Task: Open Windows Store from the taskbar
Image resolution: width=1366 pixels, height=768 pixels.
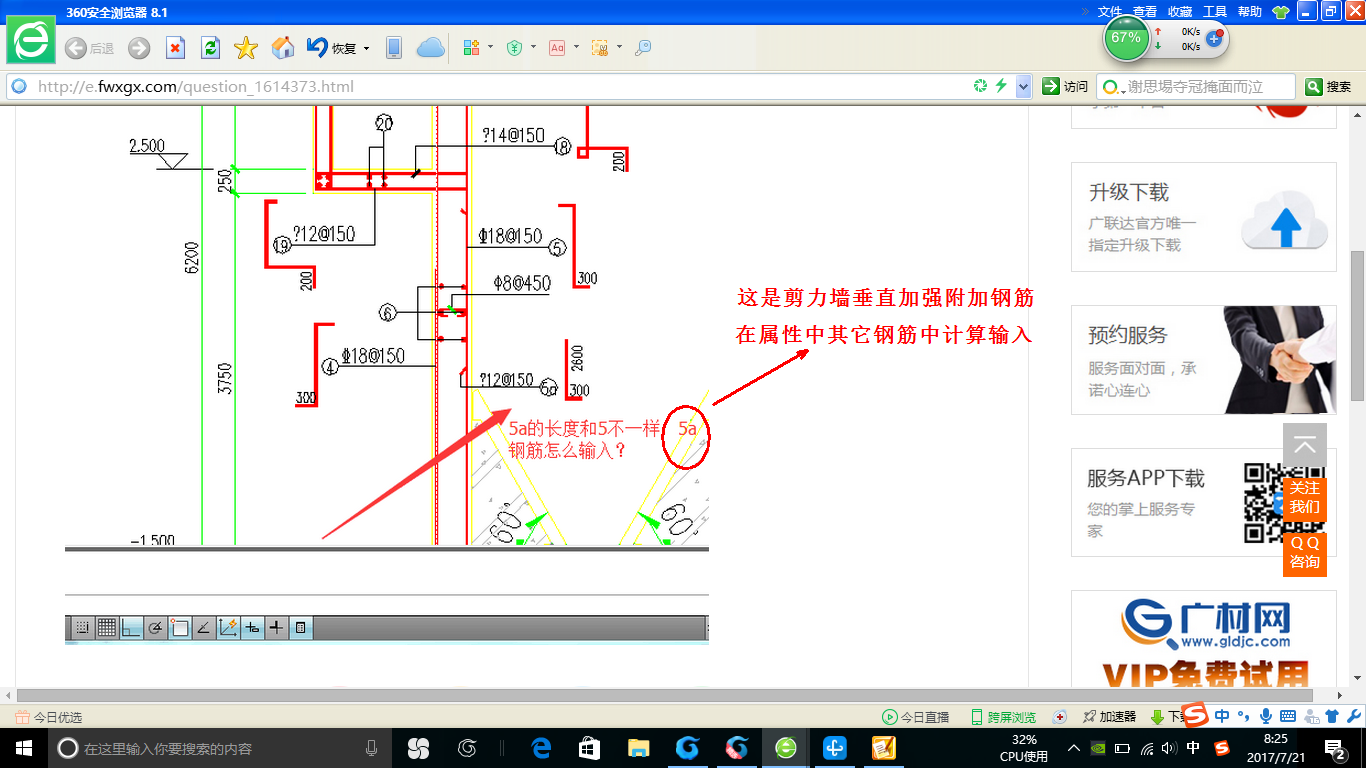Action: point(590,748)
